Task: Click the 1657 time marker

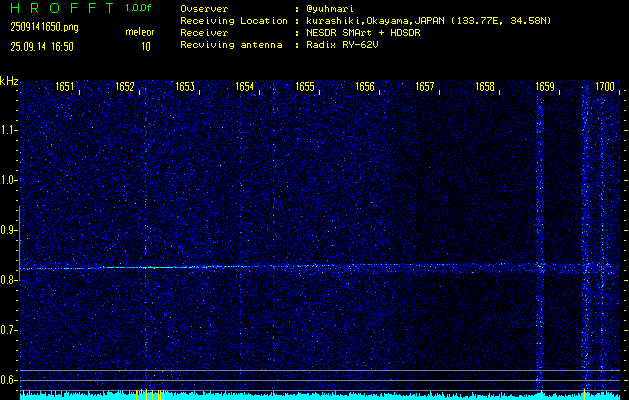Action: 425,87
